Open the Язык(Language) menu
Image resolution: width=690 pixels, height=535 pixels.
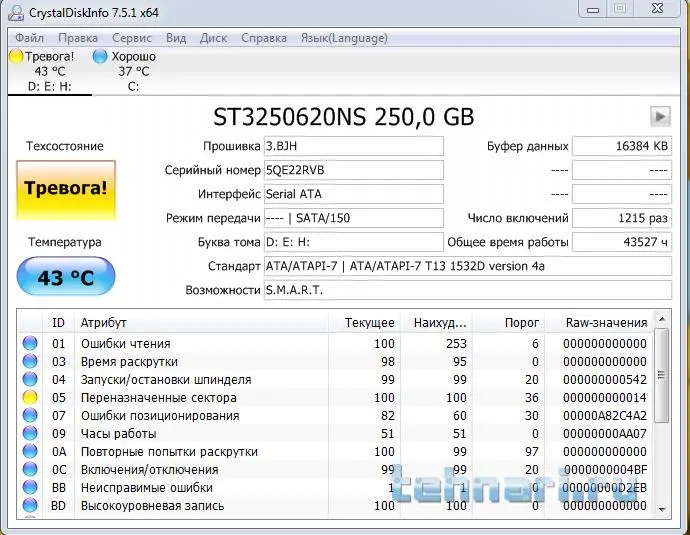(344, 38)
